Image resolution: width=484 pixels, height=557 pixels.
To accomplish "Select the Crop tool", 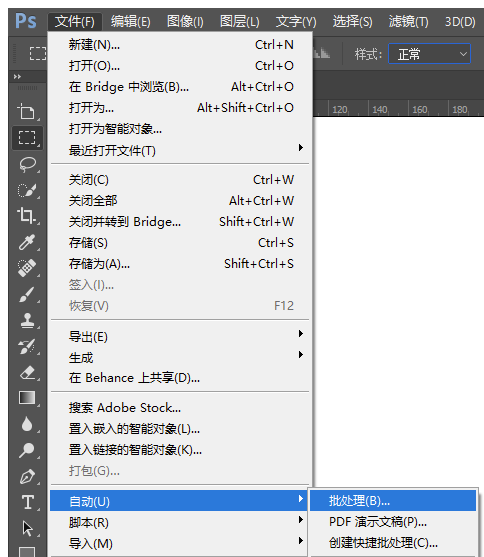I will pos(27,216).
